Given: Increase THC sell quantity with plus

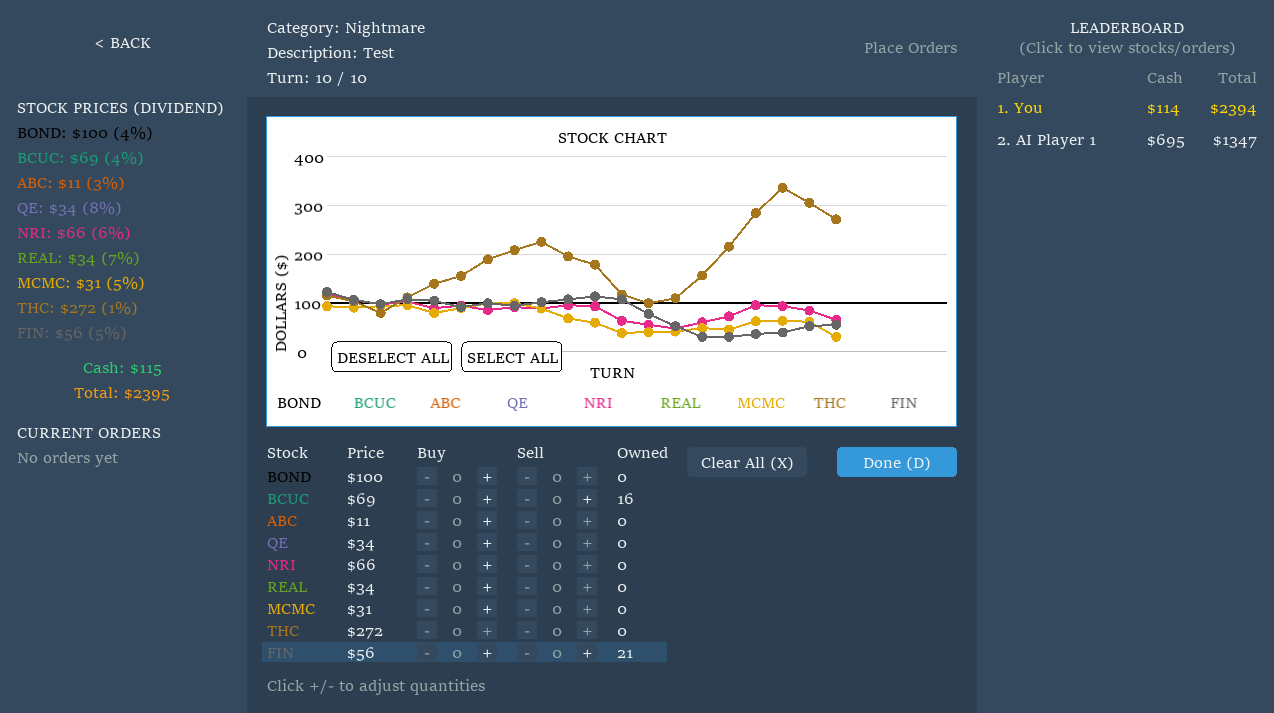Looking at the screenshot, I should pyautogui.click(x=587, y=631).
